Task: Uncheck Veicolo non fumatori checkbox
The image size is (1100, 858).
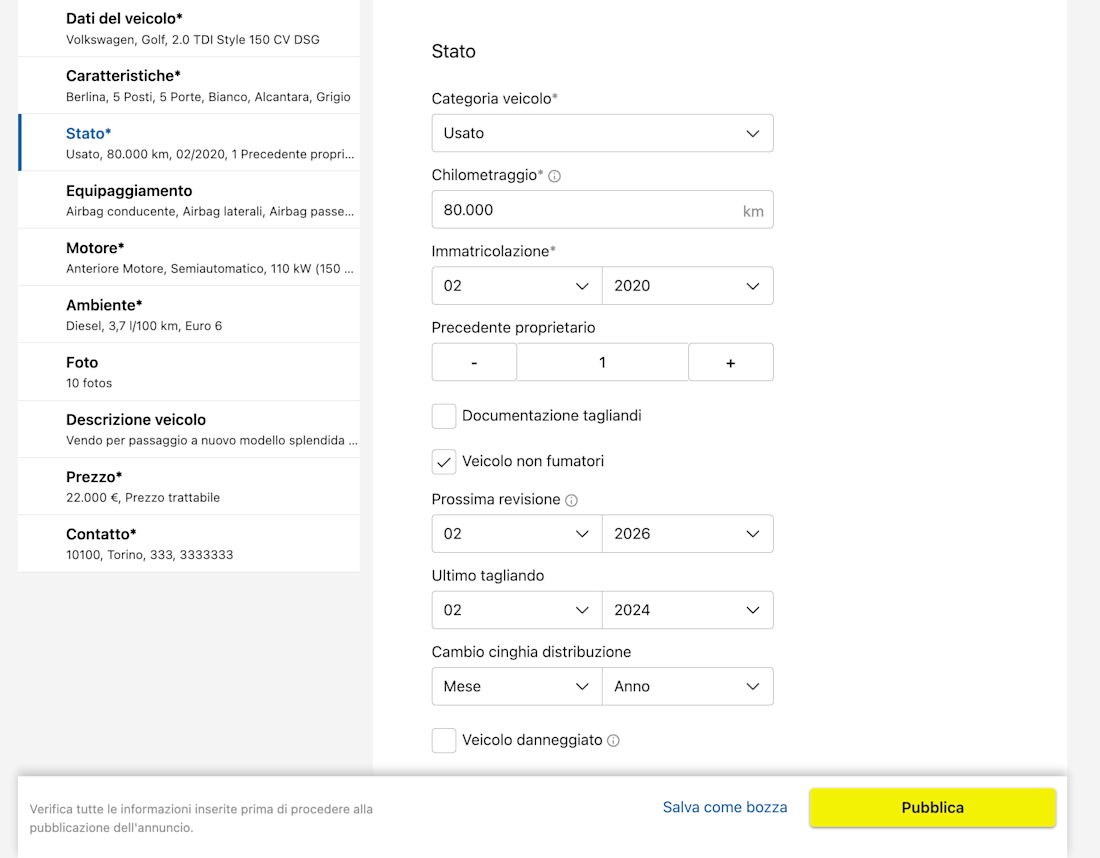Action: (444, 462)
